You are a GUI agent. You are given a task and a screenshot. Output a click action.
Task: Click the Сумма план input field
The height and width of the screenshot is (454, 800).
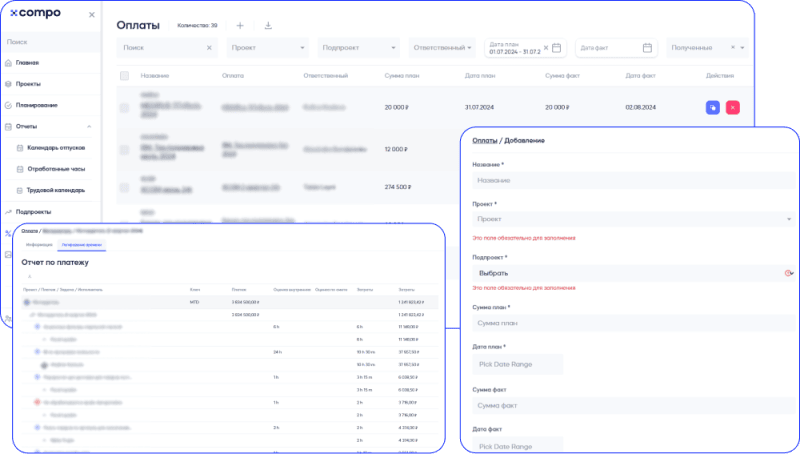[633, 323]
